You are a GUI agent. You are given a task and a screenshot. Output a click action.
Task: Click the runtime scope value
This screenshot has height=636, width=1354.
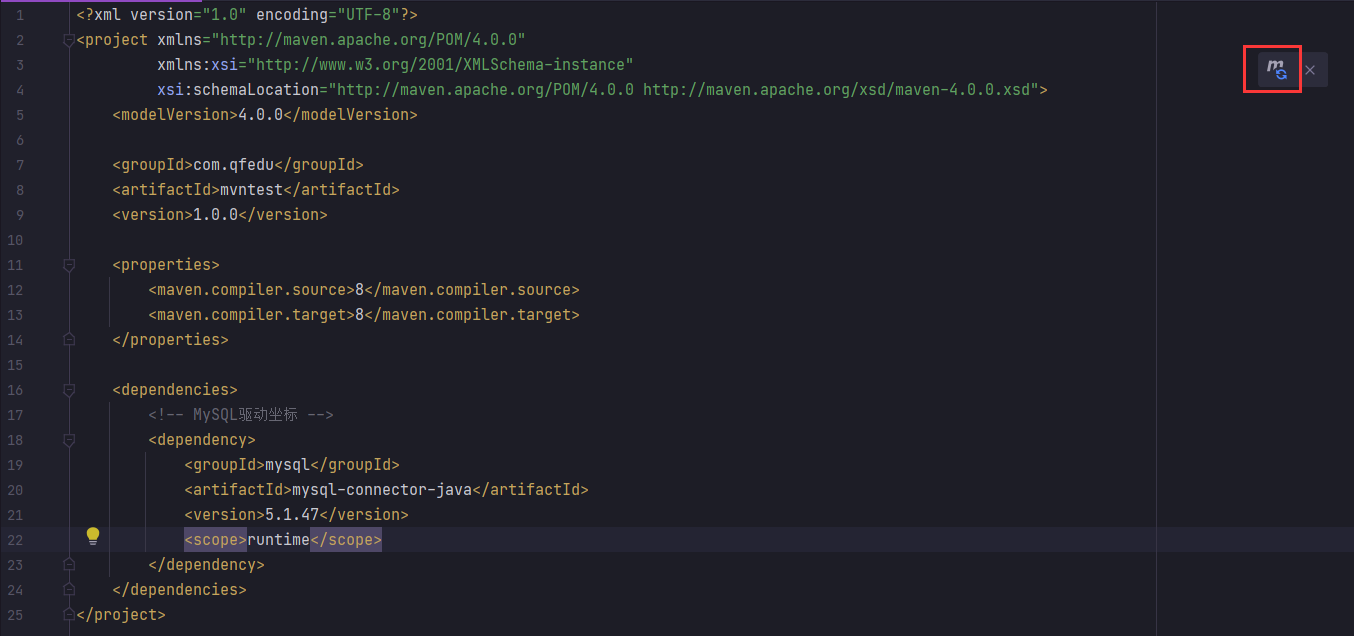point(278,540)
